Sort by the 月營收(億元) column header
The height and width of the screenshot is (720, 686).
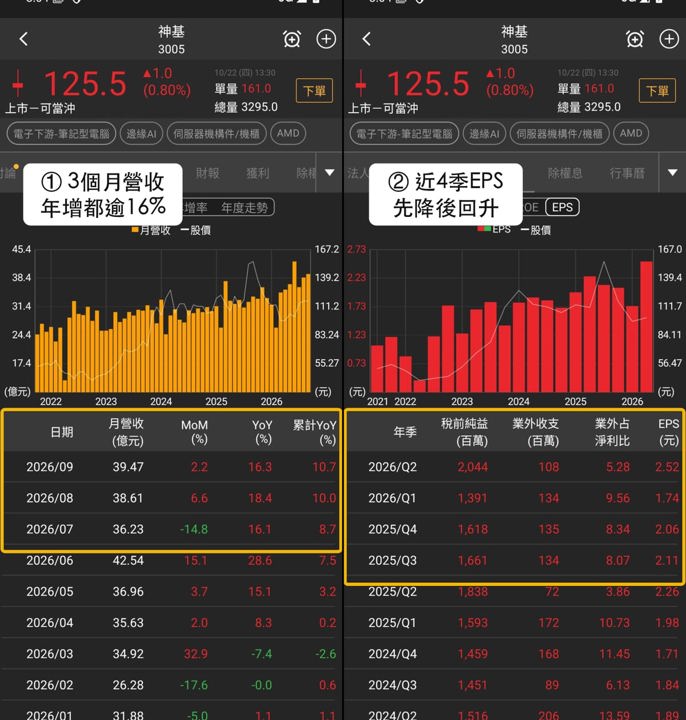tap(126, 432)
